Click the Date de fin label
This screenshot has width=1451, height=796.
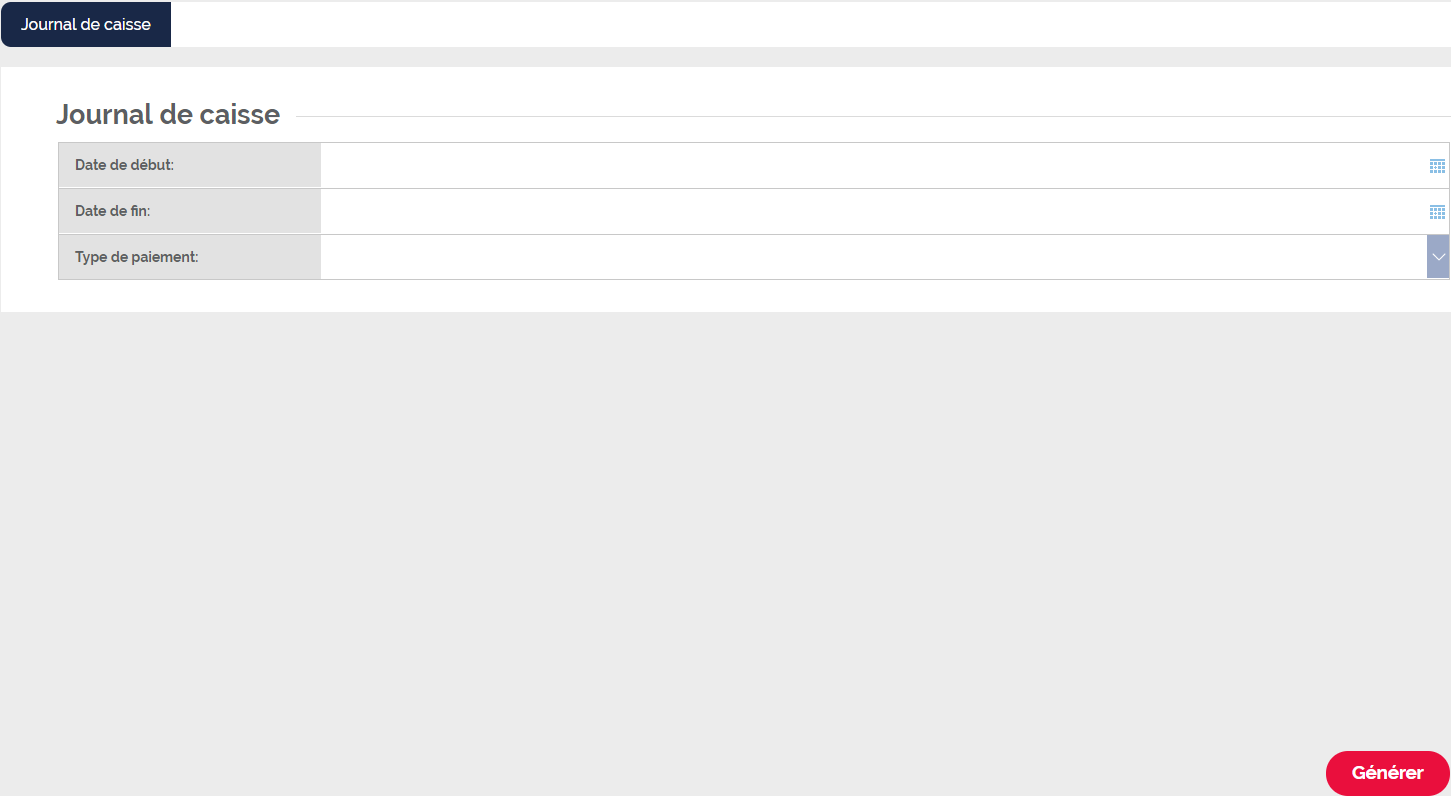(112, 211)
